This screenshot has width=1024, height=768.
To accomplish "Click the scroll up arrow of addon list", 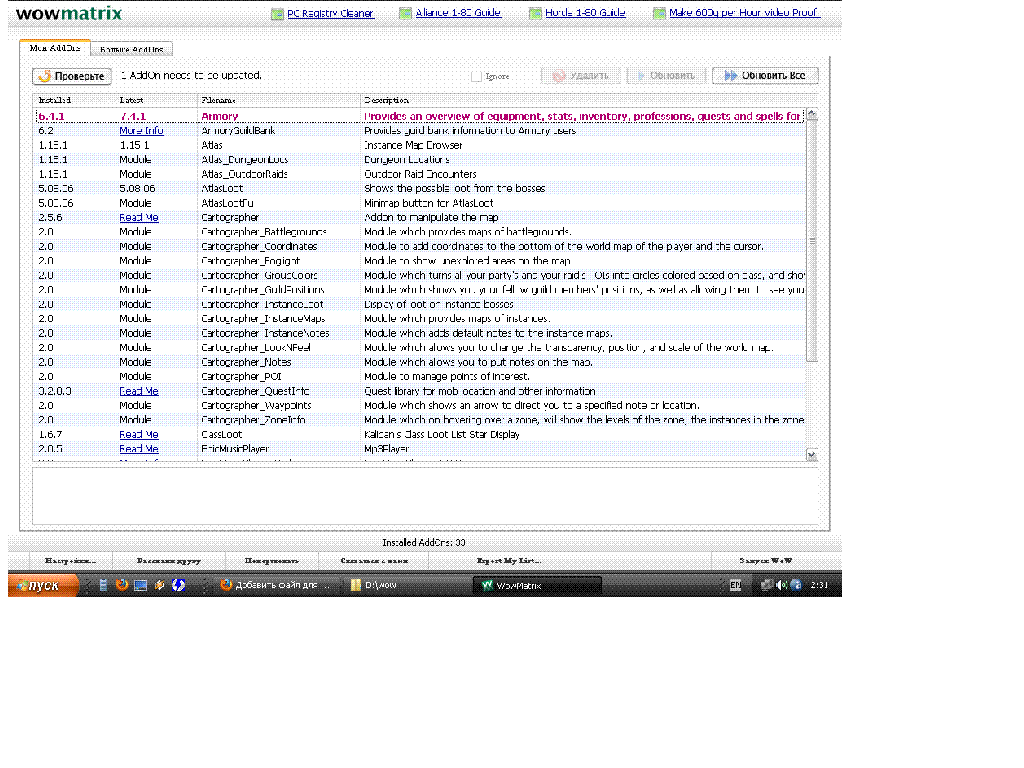I will tap(812, 114).
